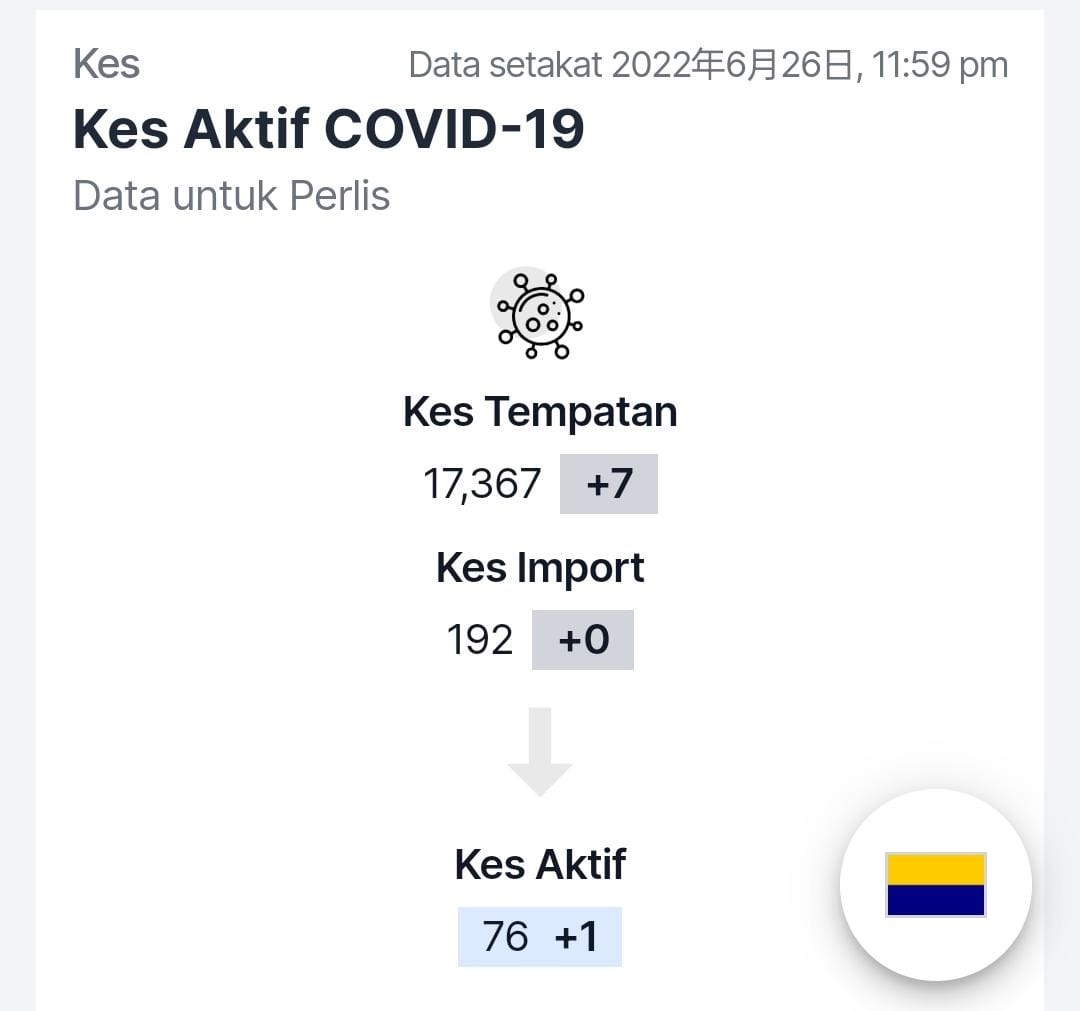This screenshot has width=1080, height=1011.
Task: Click the downward arrow below Kes Import
Action: click(540, 751)
